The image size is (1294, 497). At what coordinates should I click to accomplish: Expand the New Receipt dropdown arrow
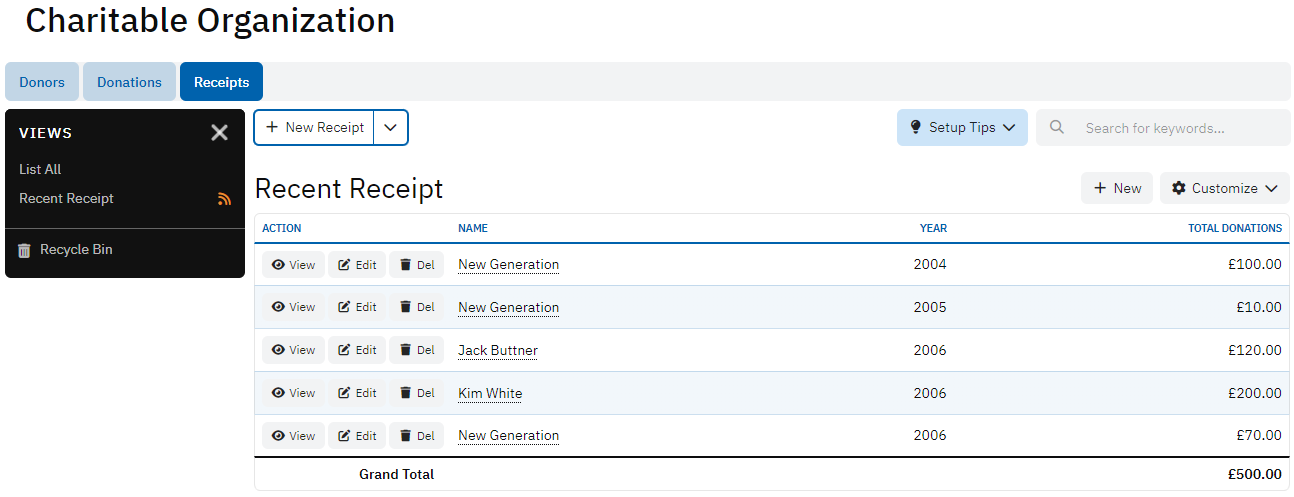click(x=391, y=128)
